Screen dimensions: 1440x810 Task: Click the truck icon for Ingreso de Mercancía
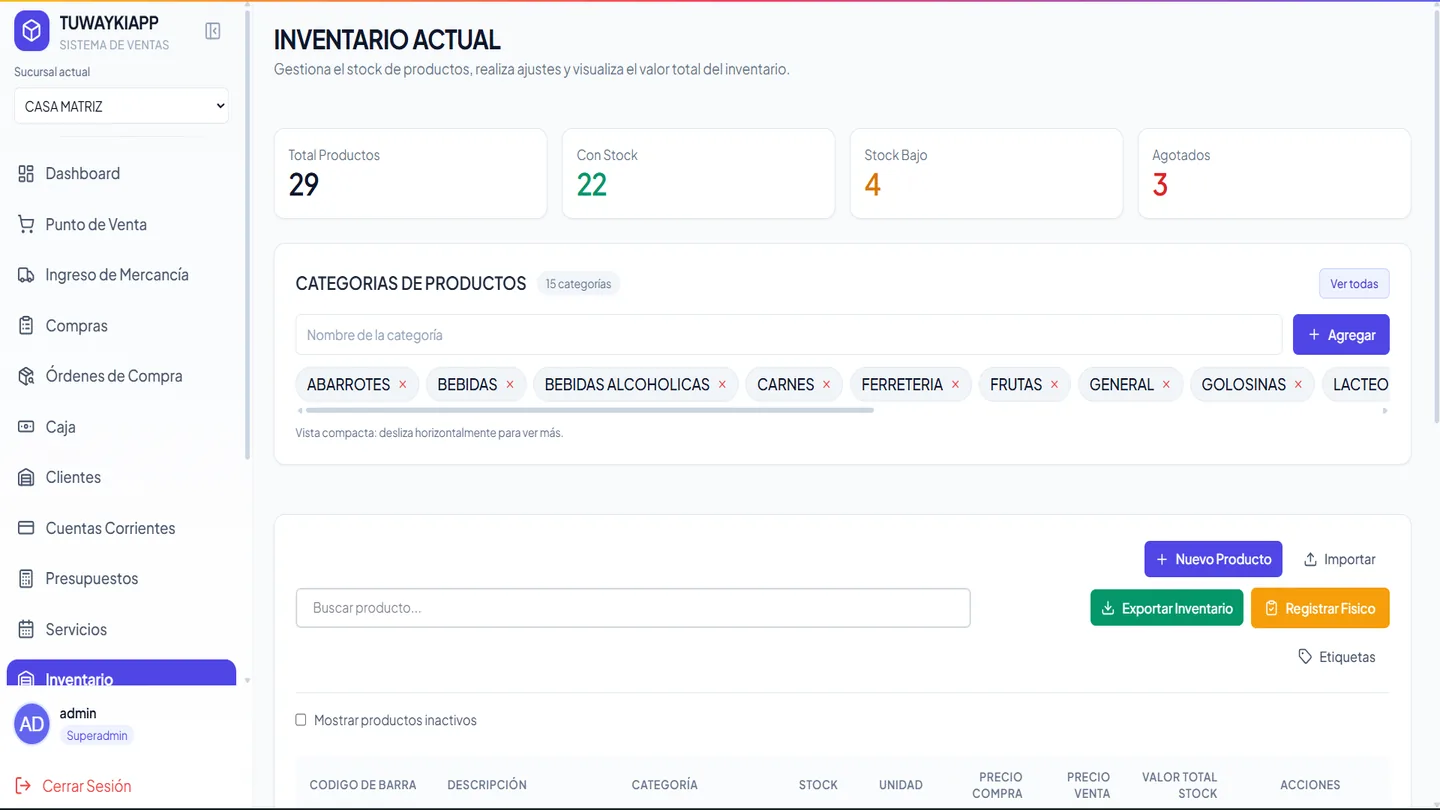(x=26, y=275)
